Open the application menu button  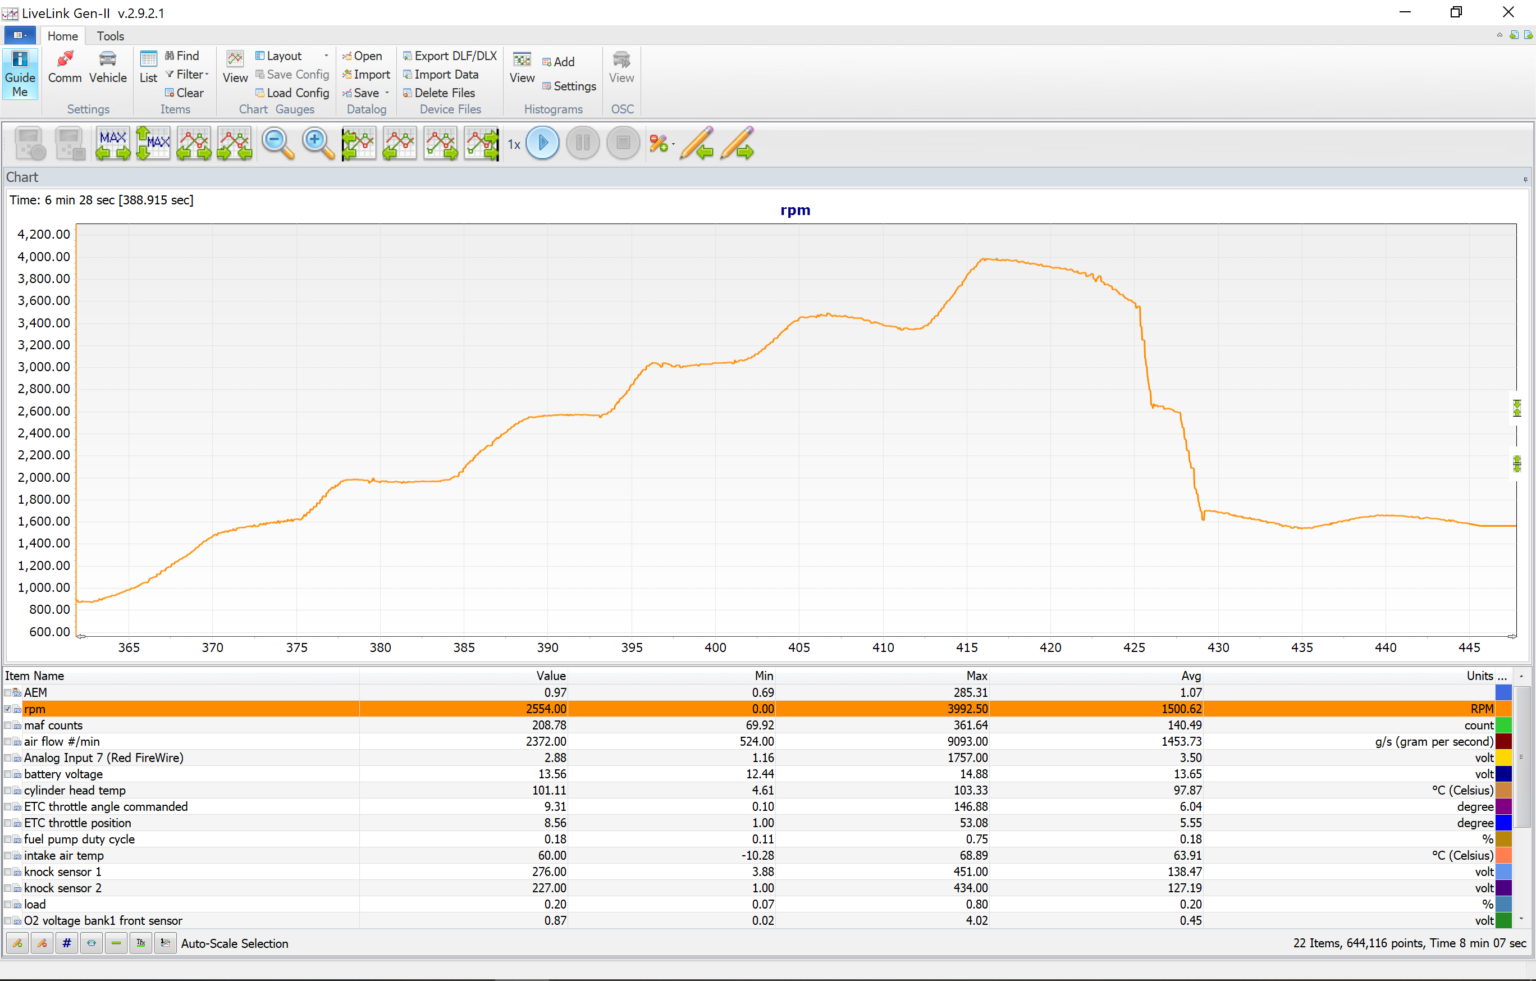tap(20, 35)
